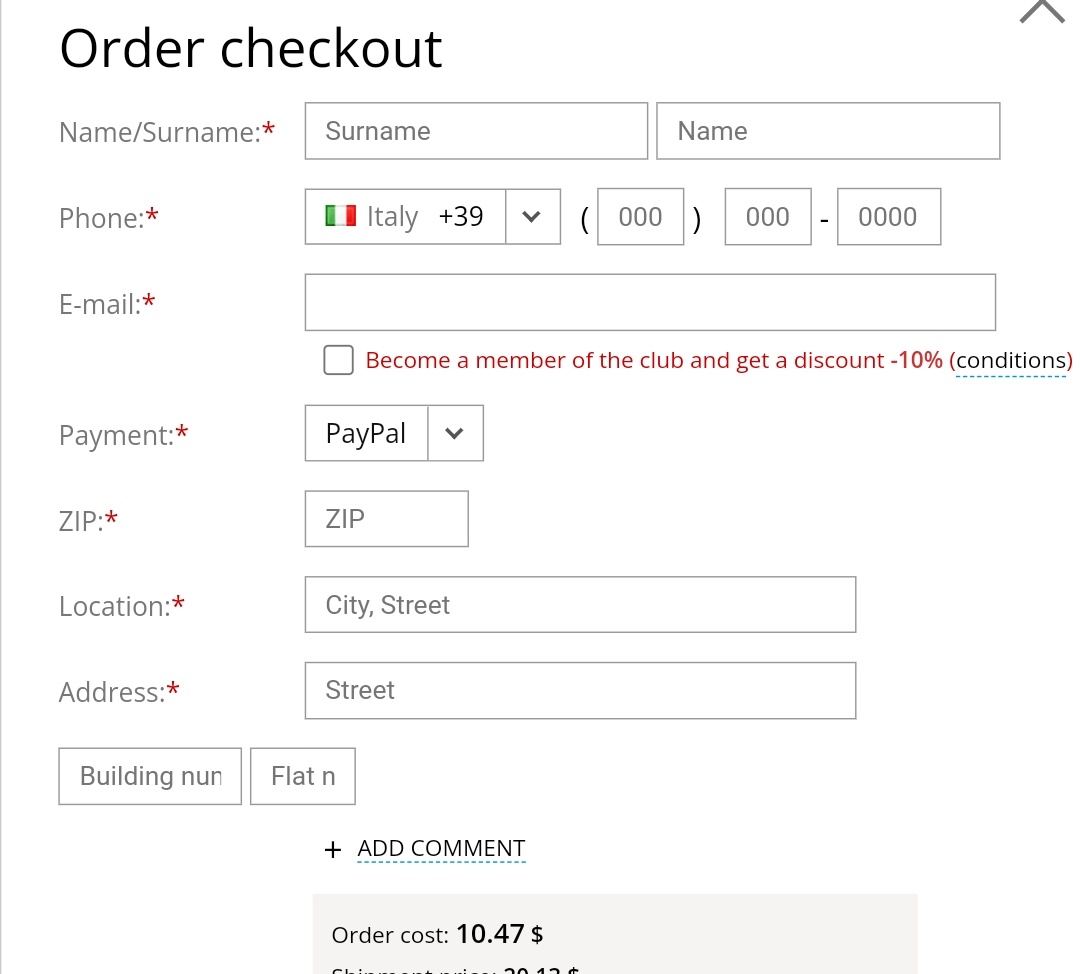Click the last four-digit phone field
The image size is (1080, 974).
(x=889, y=216)
